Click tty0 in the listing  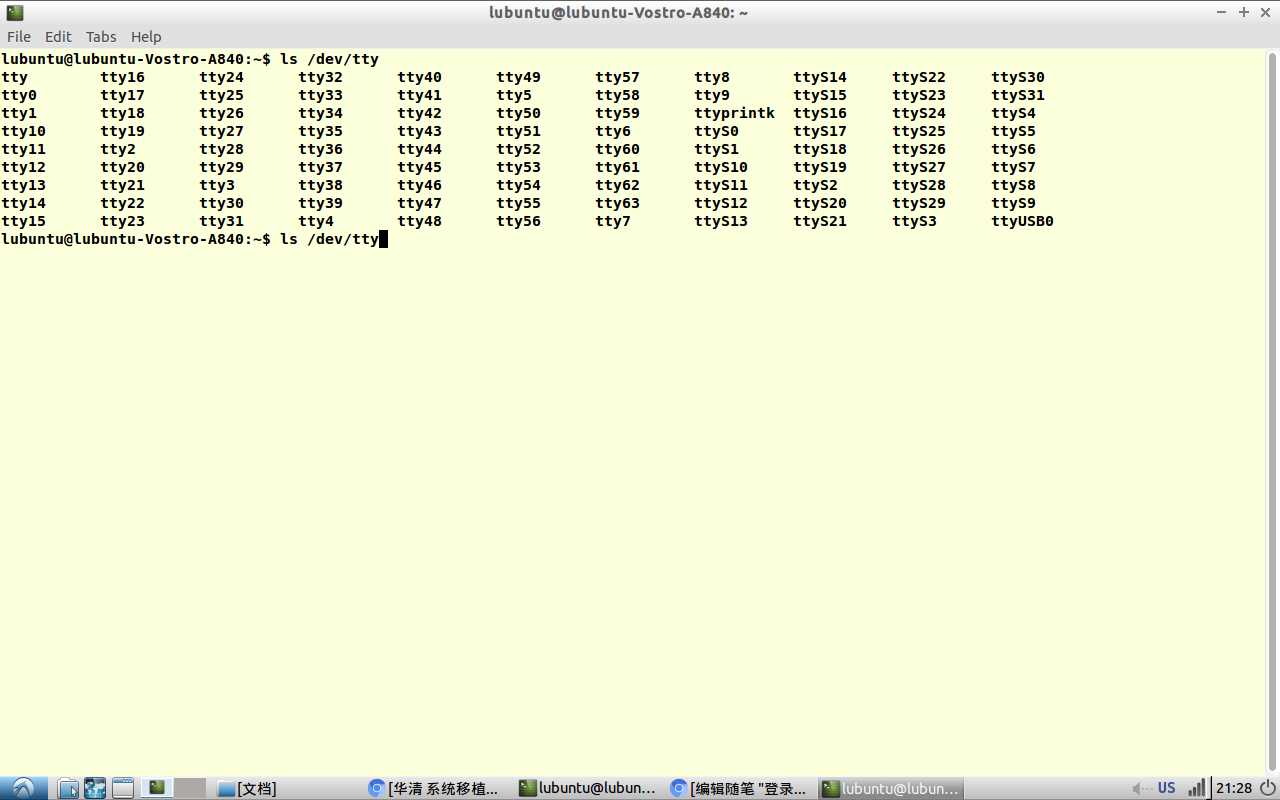[19, 95]
